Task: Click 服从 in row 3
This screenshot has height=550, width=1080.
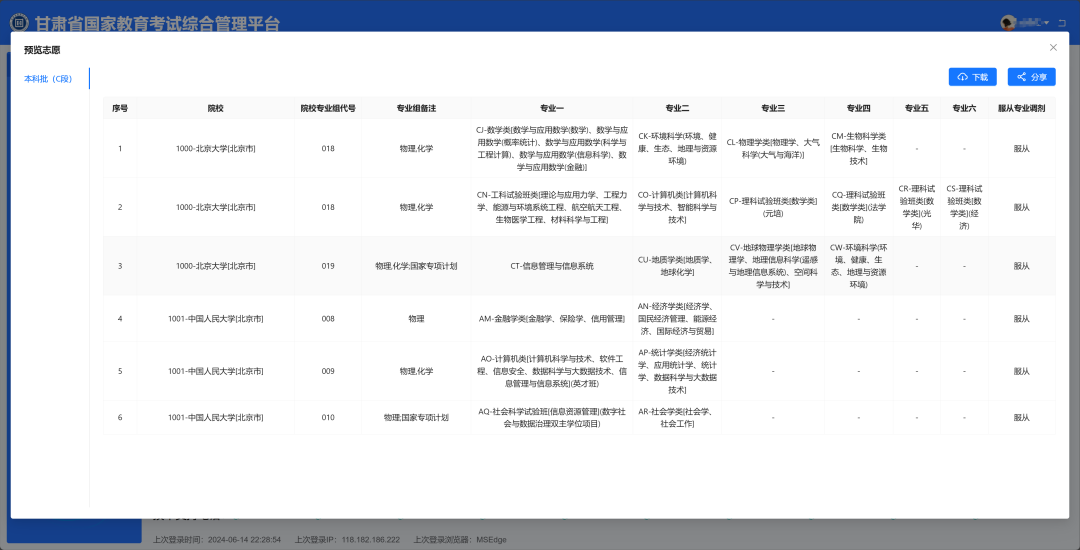Action: (x=1021, y=266)
